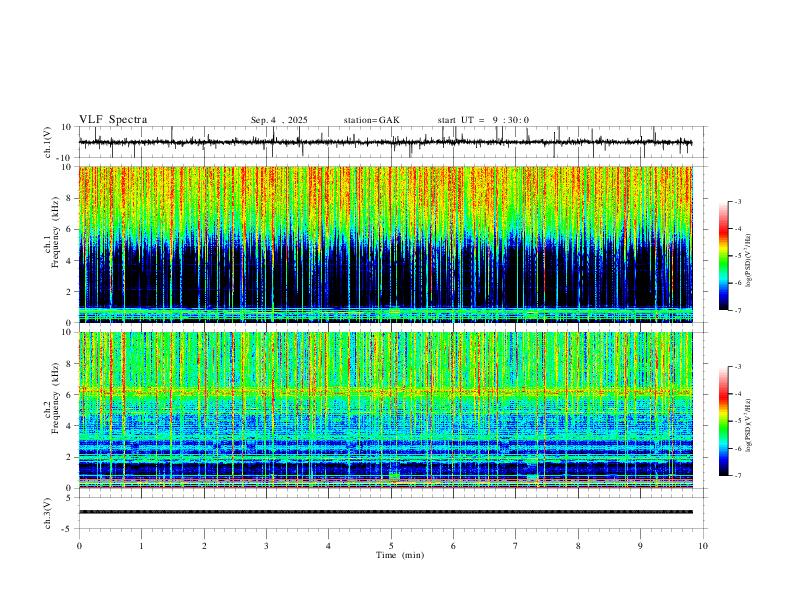Click the "-4" label on ch.2 colorbar

click(x=738, y=394)
